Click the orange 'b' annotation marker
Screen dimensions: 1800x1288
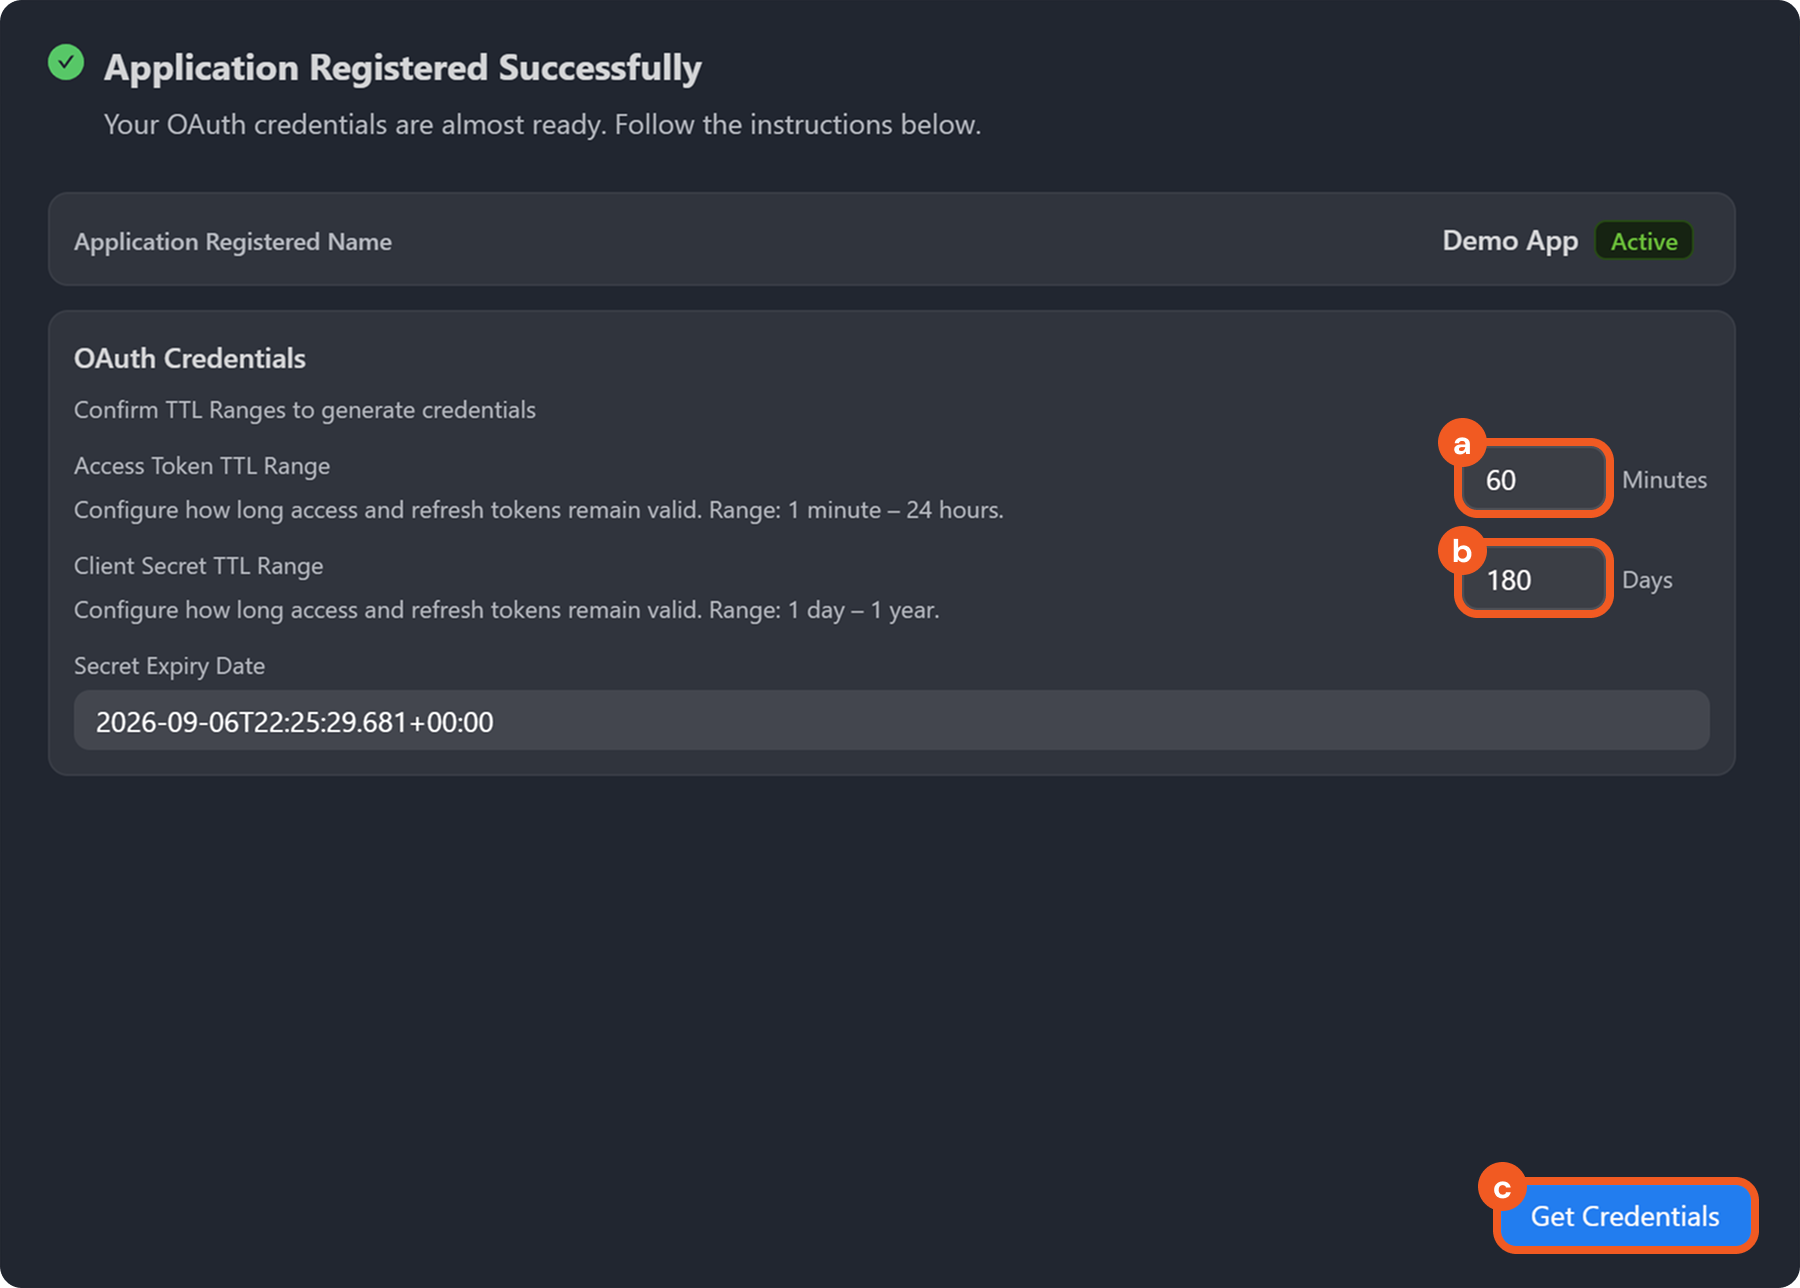[1462, 551]
